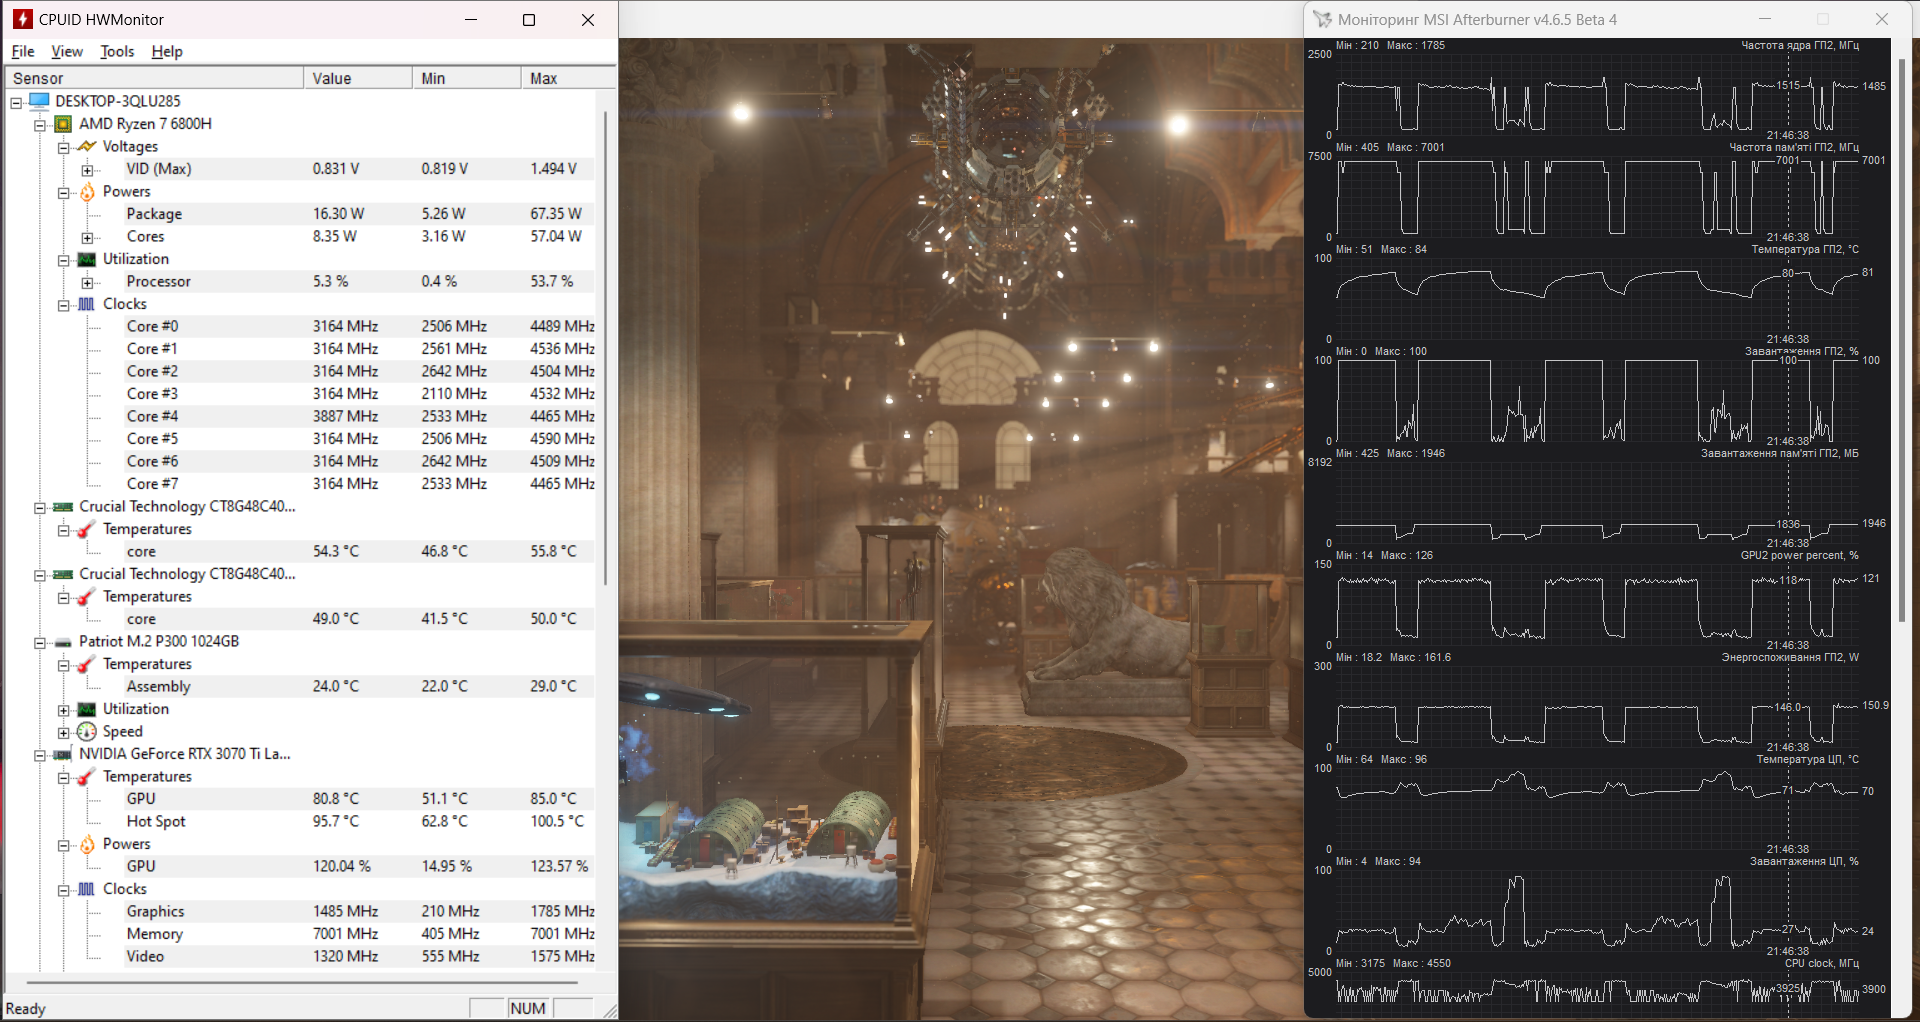This screenshot has height=1022, width=1920.
Task: Click the Speed gauge icon under Patriot drive
Action: pos(87,732)
